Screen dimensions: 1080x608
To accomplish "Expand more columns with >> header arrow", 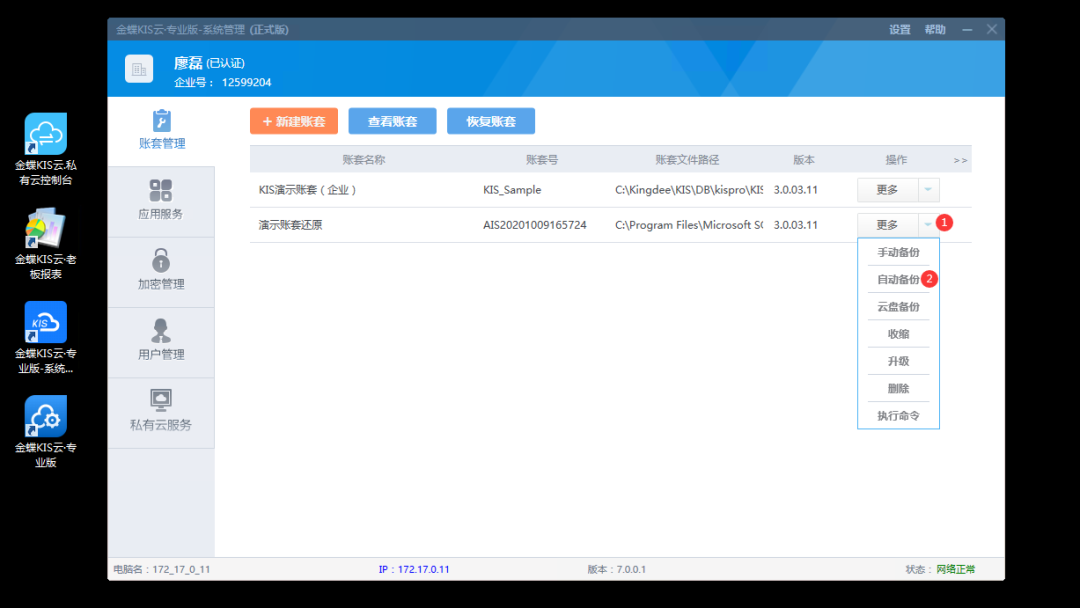I will pyautogui.click(x=960, y=160).
